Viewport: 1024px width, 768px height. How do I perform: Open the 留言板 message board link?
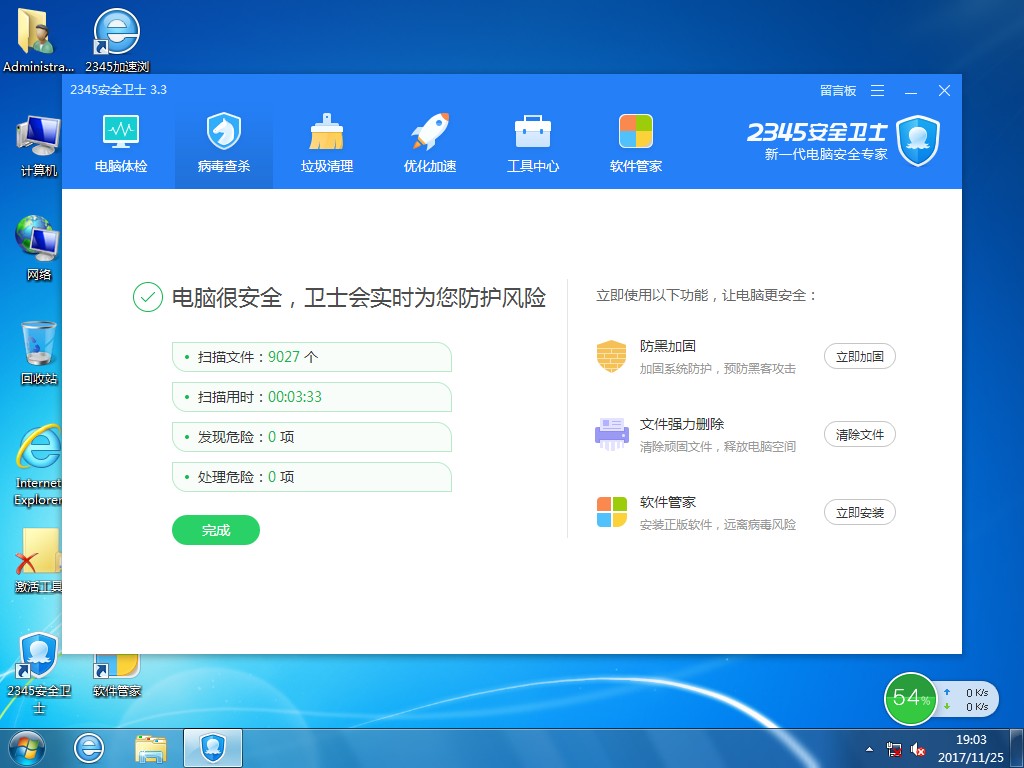pyautogui.click(x=838, y=91)
